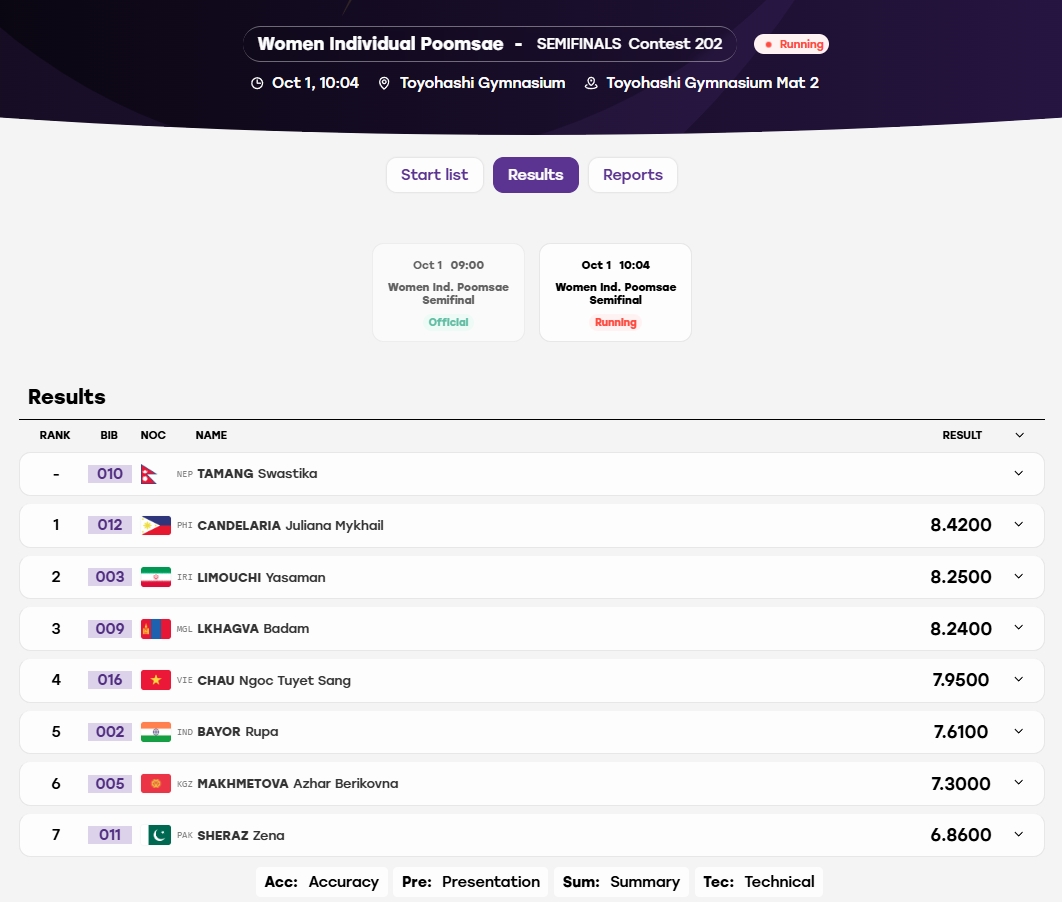Expand MAKHMETOVA Azhar Berikovna's row
This screenshot has height=902, width=1062.
pos(1019,783)
